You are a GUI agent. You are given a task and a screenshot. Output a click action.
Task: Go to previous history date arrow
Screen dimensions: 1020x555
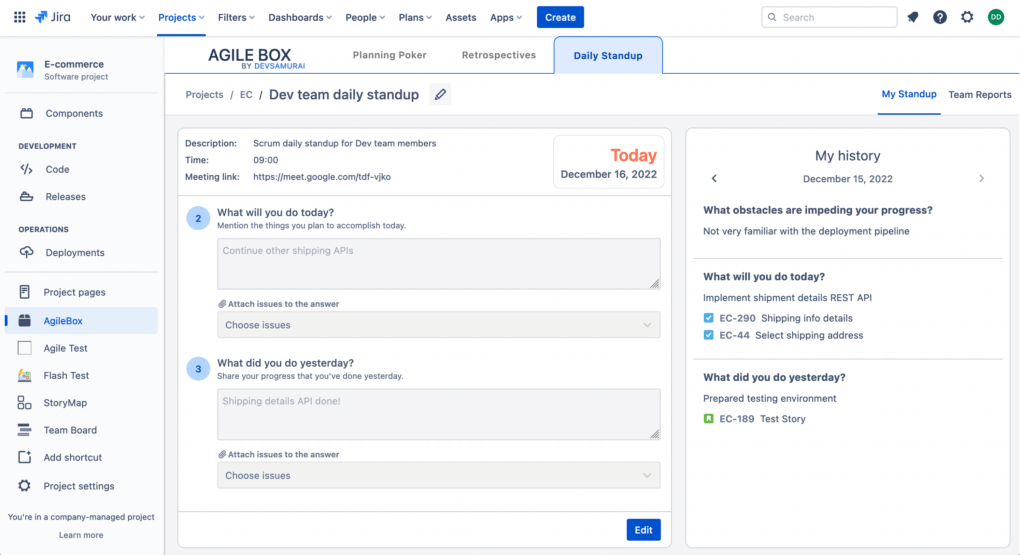point(714,178)
